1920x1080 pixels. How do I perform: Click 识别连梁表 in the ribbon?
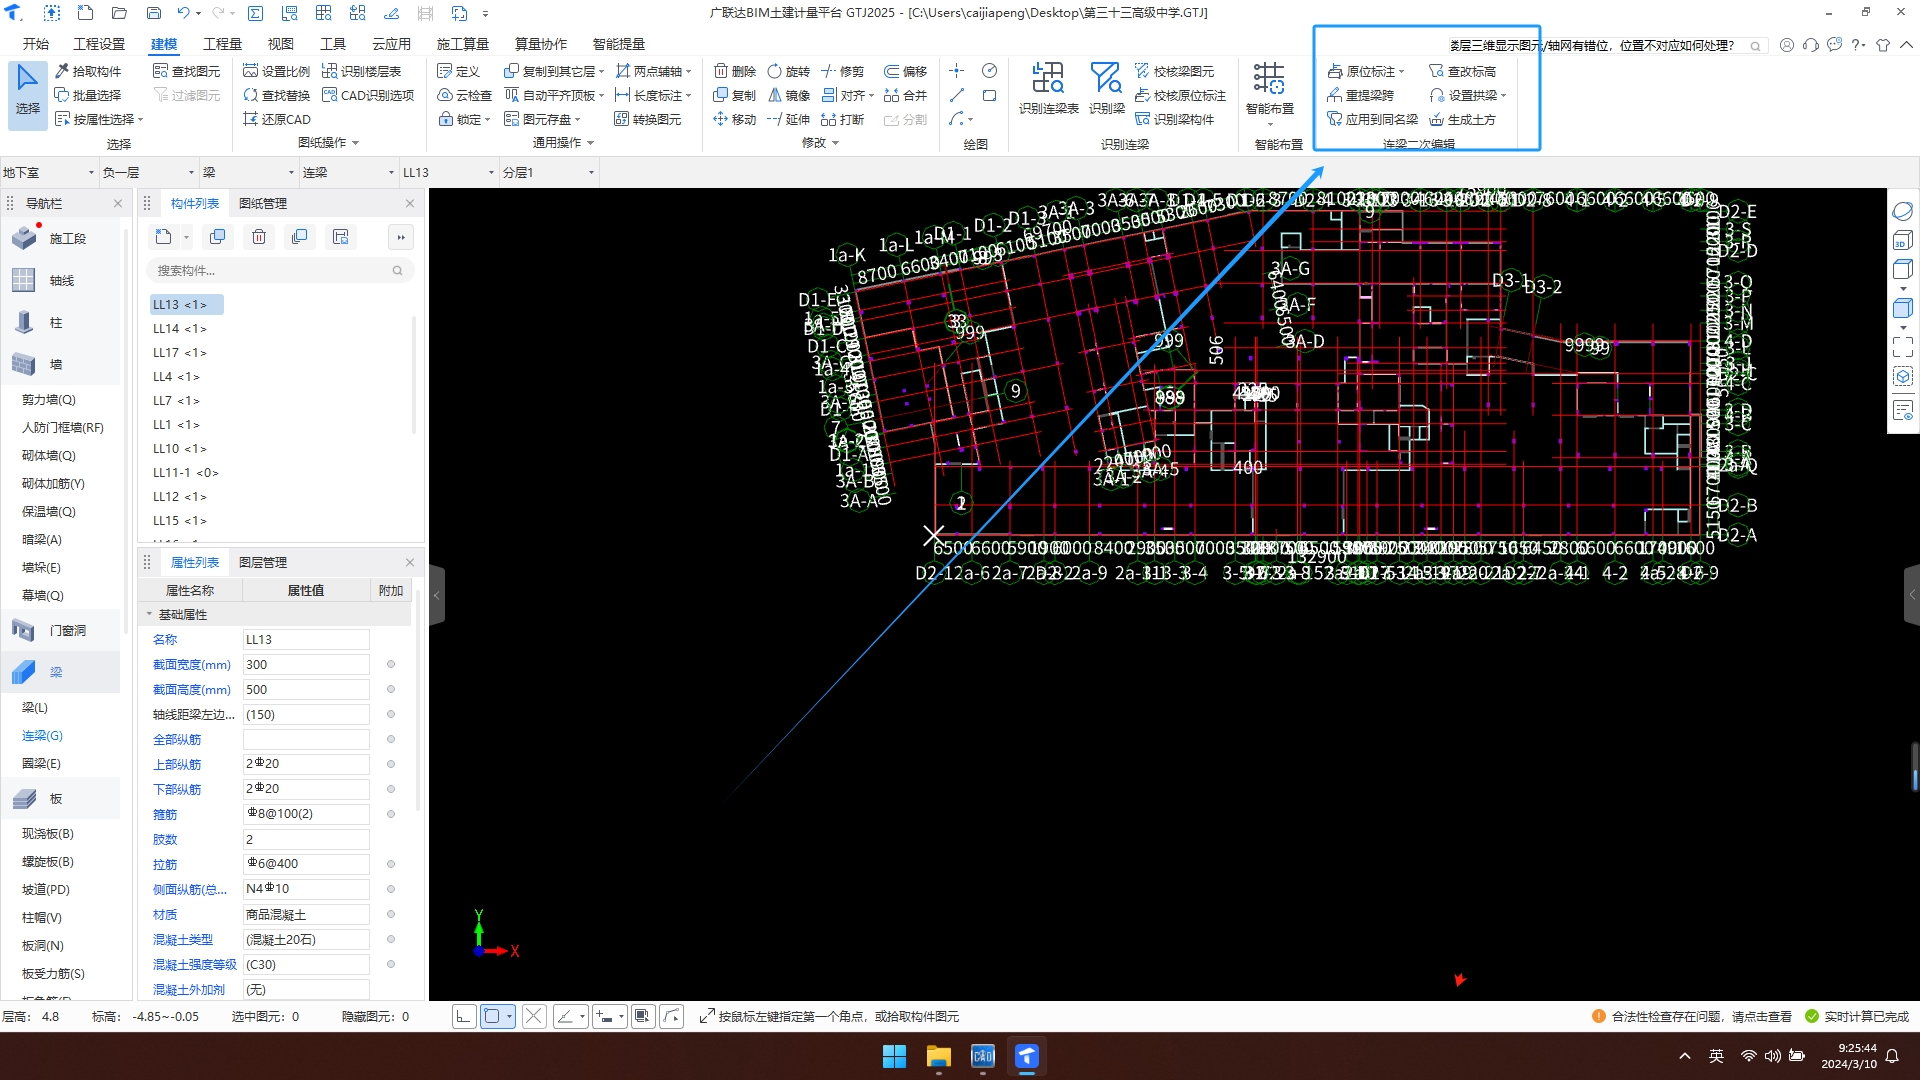click(x=1048, y=89)
